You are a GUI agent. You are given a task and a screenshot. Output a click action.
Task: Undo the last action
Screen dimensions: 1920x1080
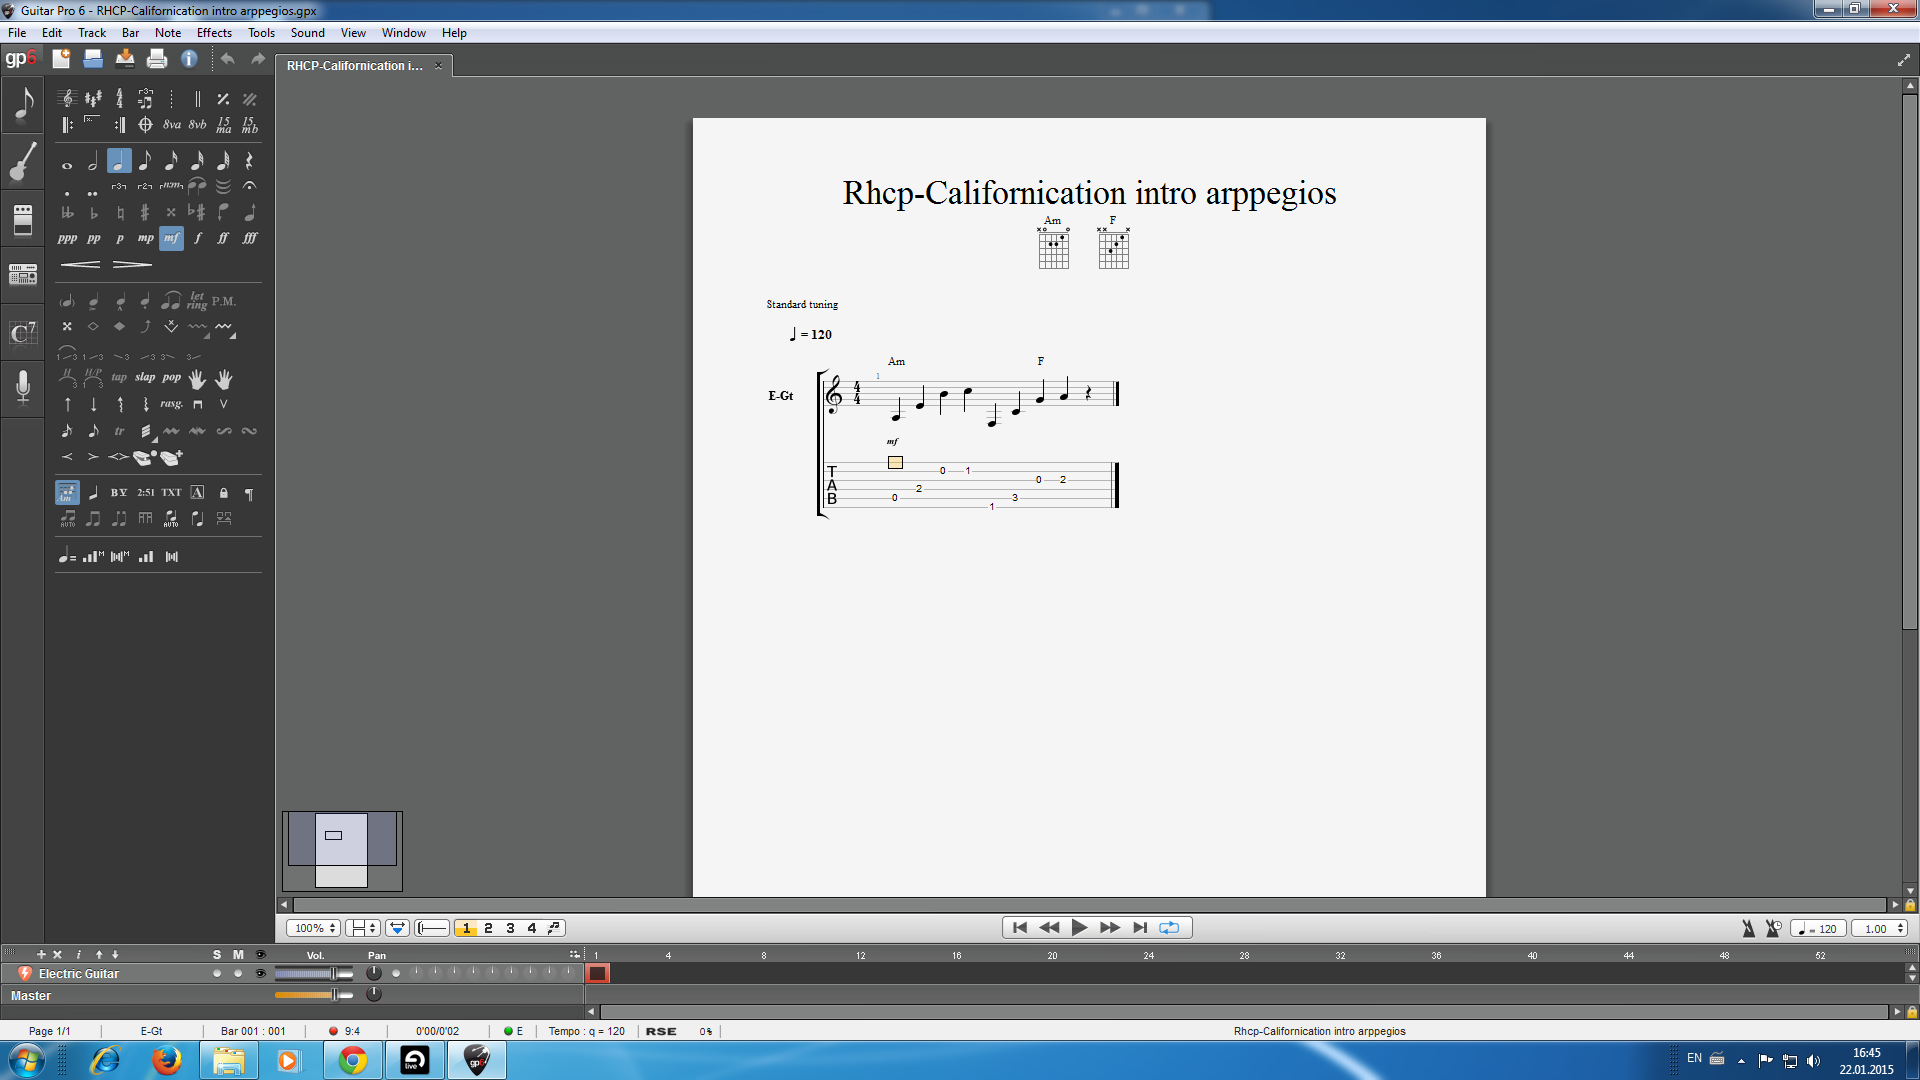point(228,59)
